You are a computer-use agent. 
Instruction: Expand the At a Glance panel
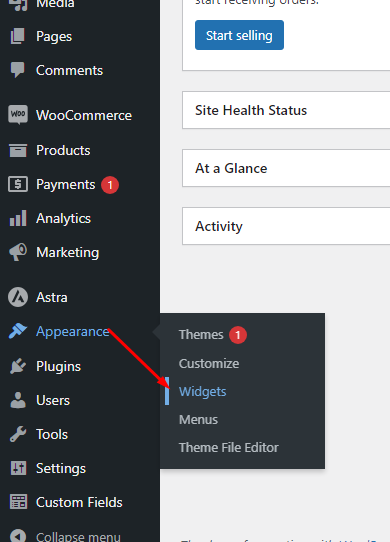click(x=286, y=168)
